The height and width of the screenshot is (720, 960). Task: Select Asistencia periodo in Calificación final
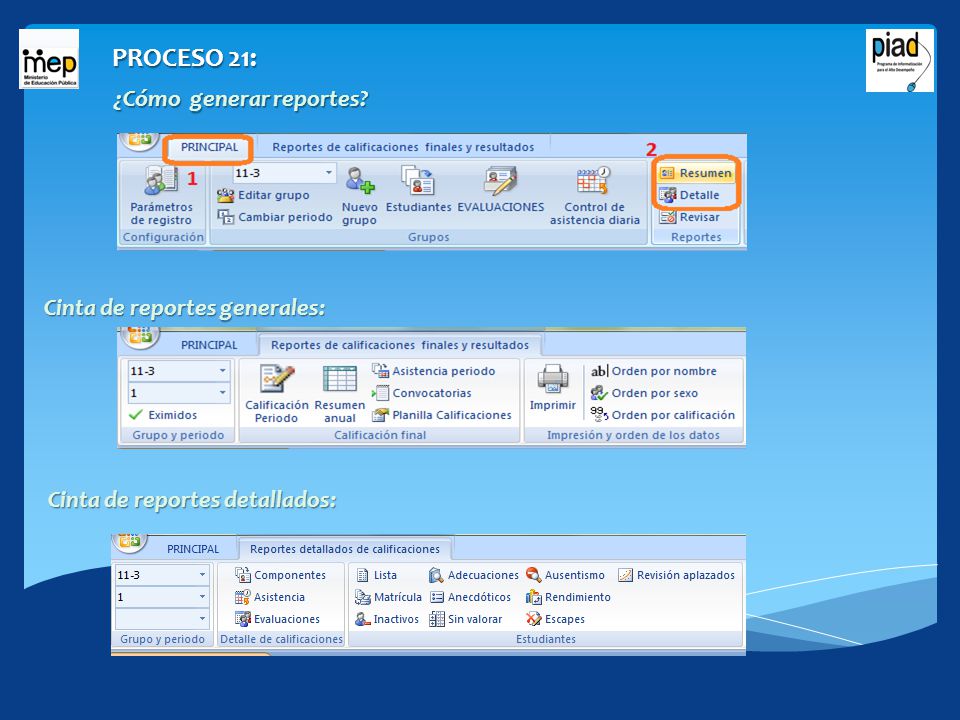click(433, 371)
